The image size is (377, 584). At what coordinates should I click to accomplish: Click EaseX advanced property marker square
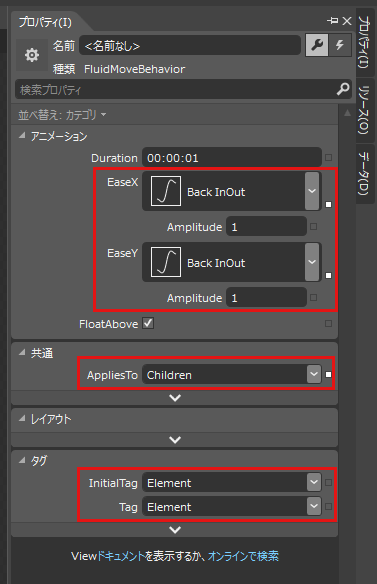(328, 204)
